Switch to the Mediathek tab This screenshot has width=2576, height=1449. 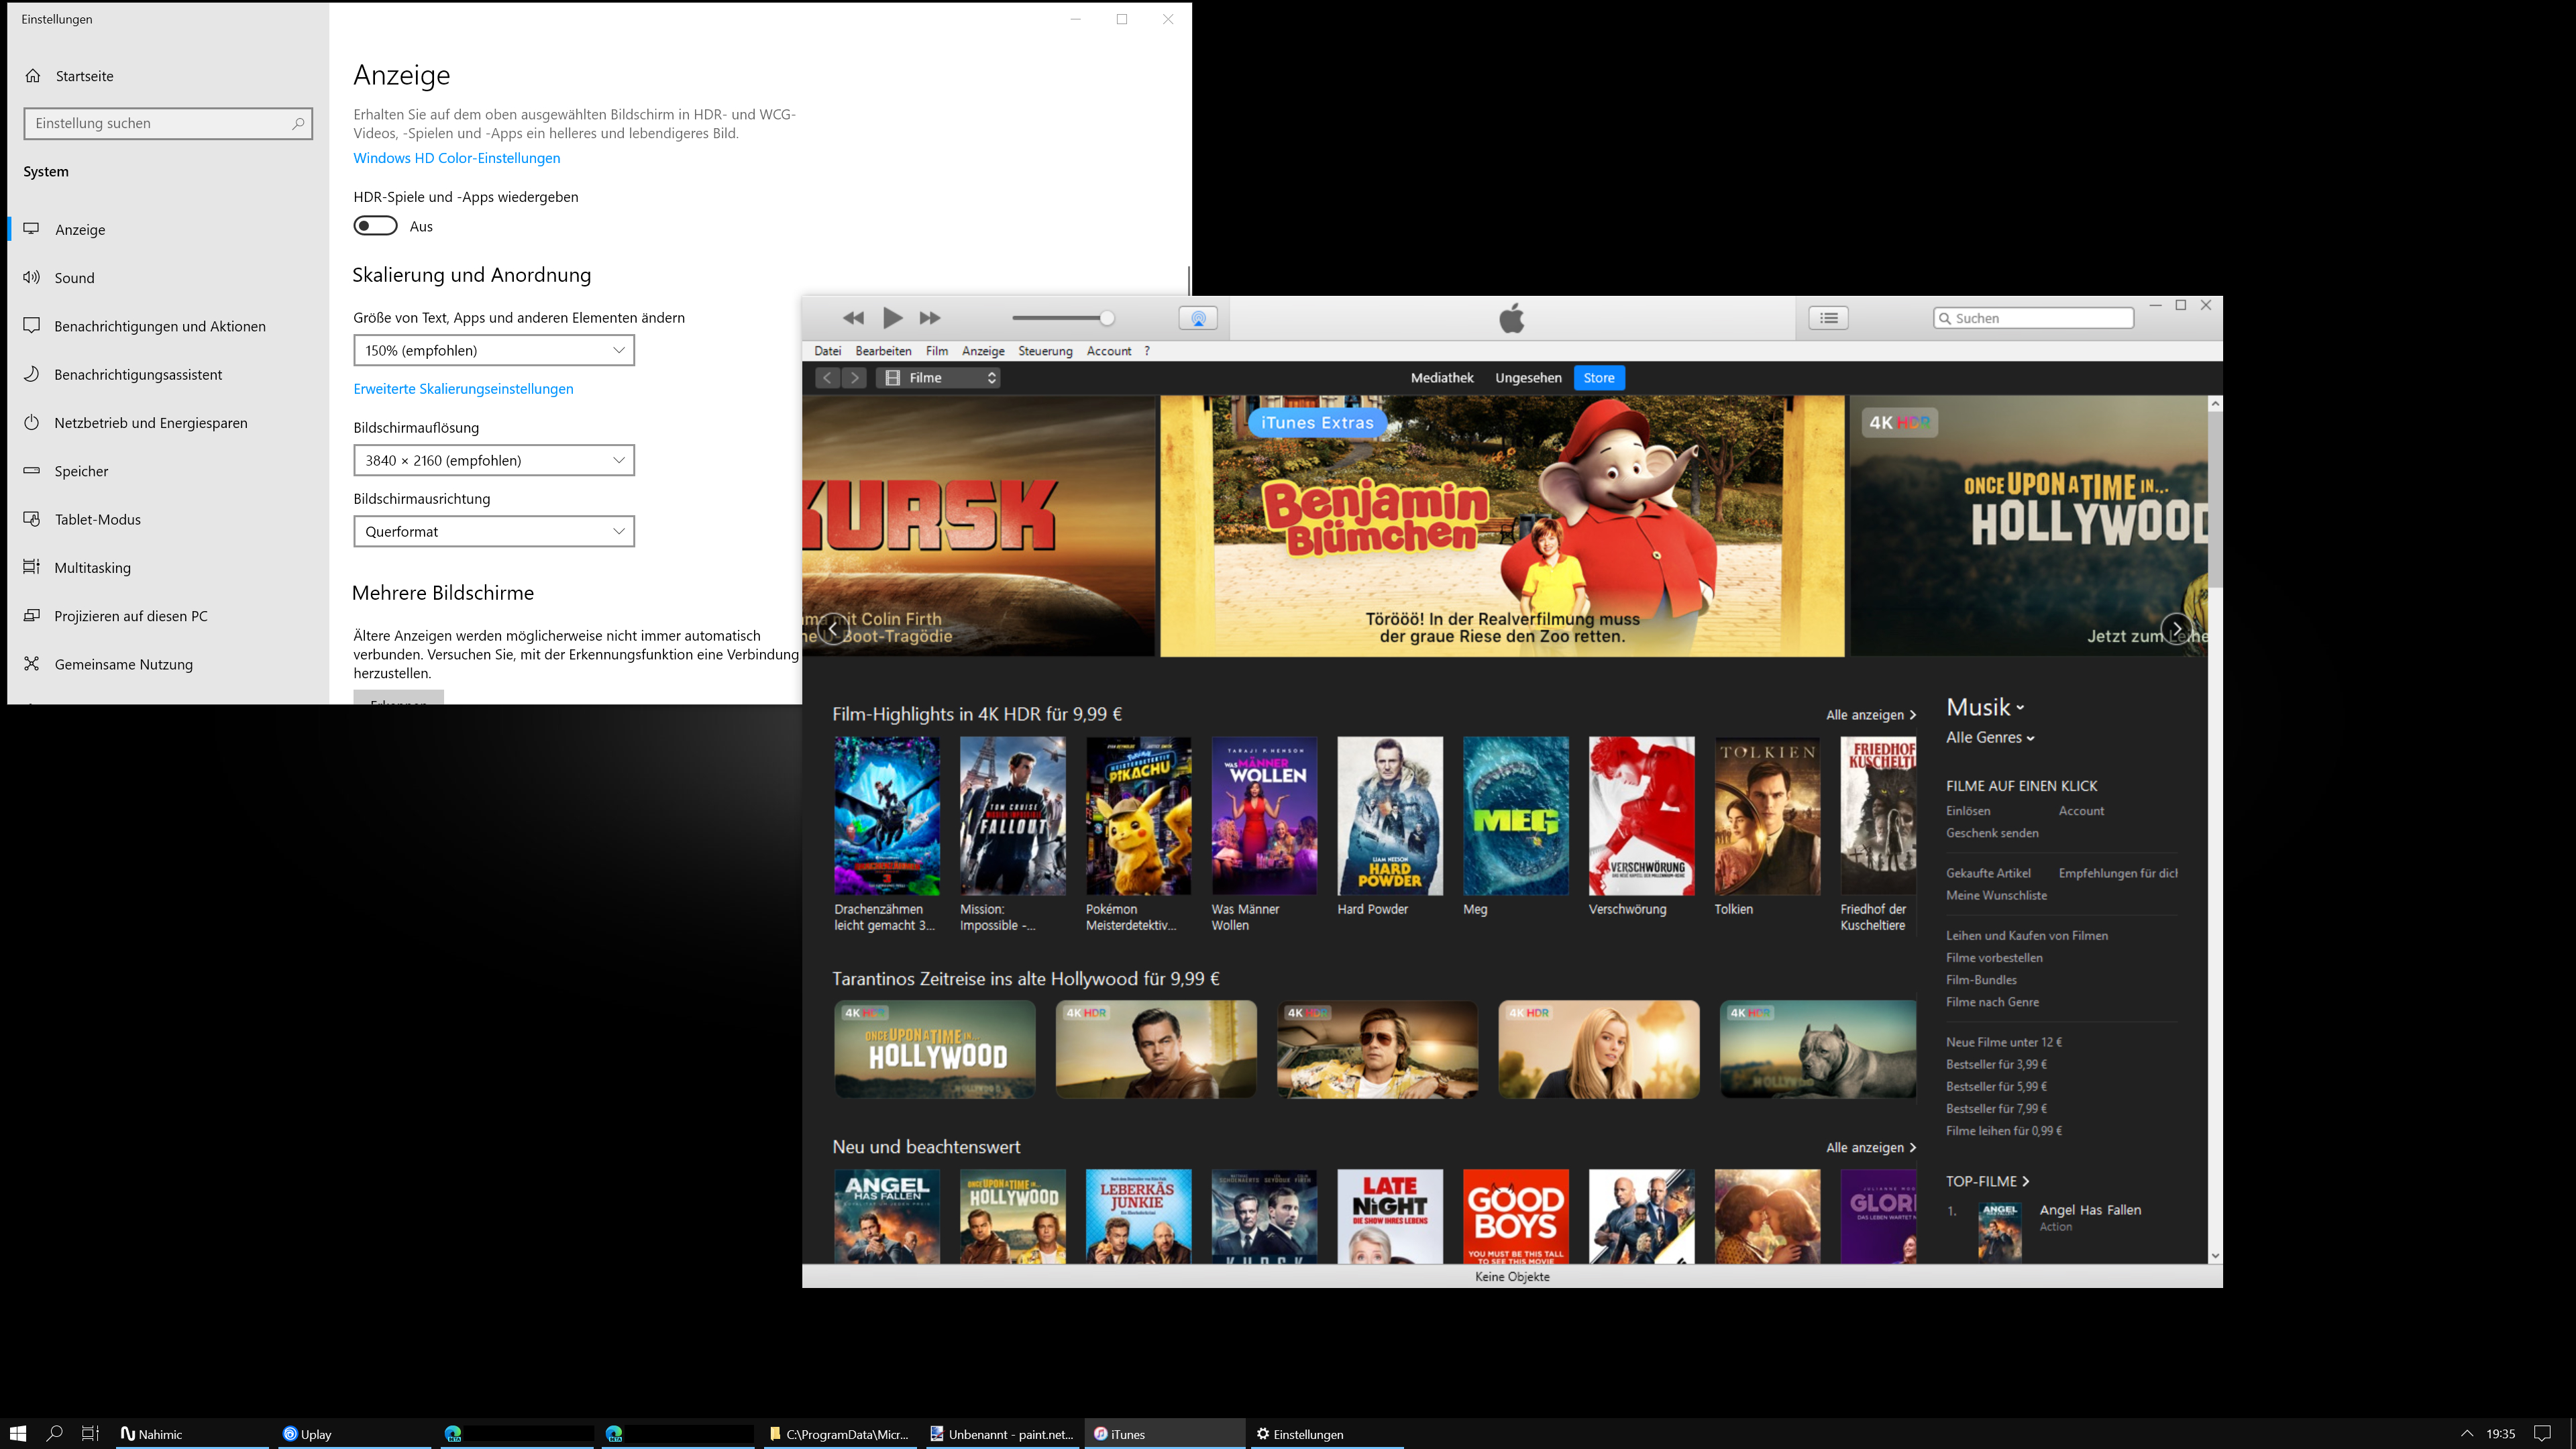pos(1441,378)
